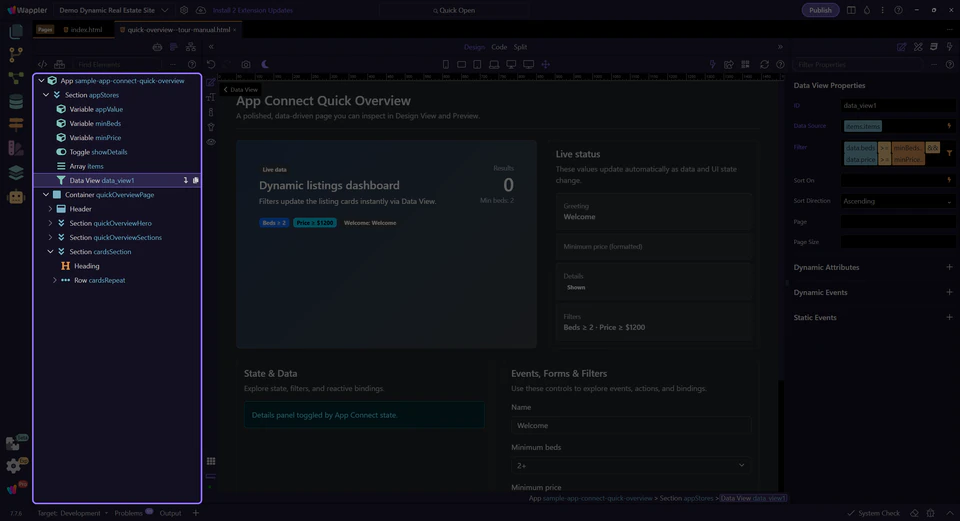Image resolution: width=960 pixels, height=521 pixels.
Task: Open the design tools crossed-pencil icon in Properties
Action: 918,47
